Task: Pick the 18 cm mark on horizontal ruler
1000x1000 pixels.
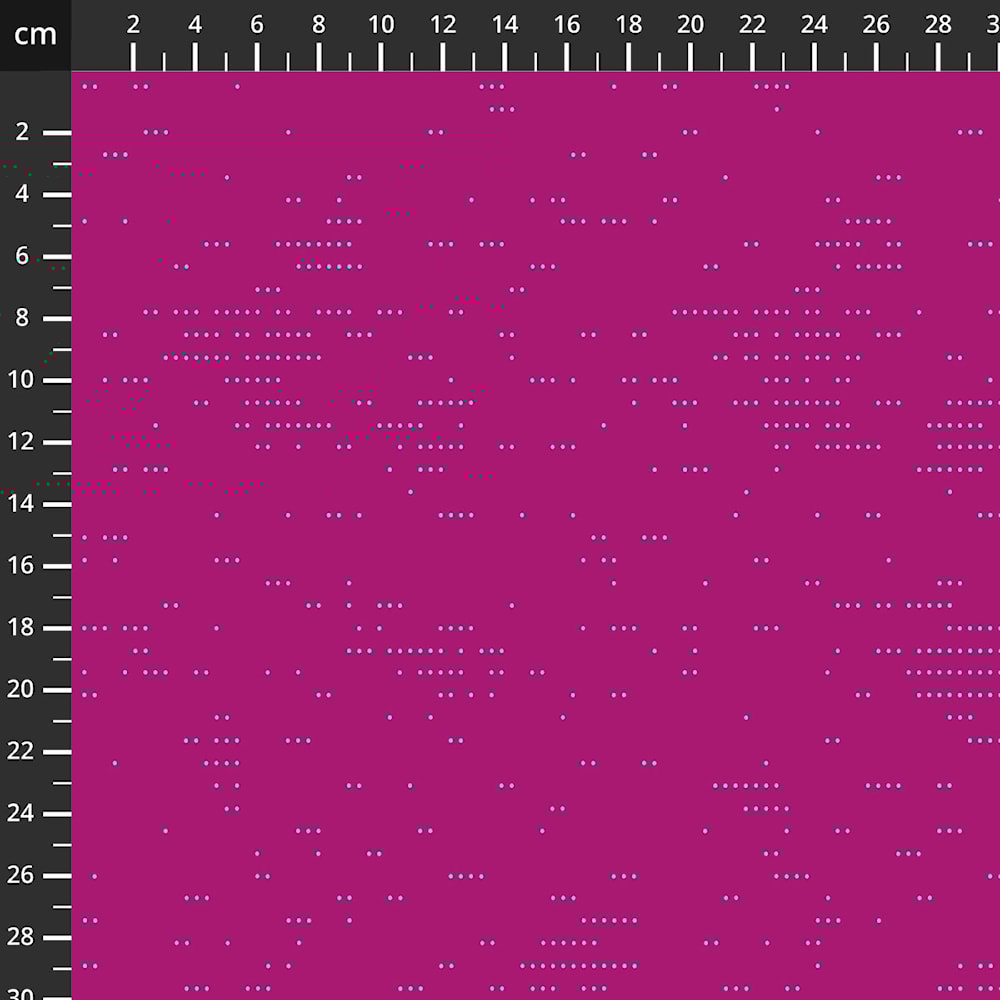Action: 629,26
